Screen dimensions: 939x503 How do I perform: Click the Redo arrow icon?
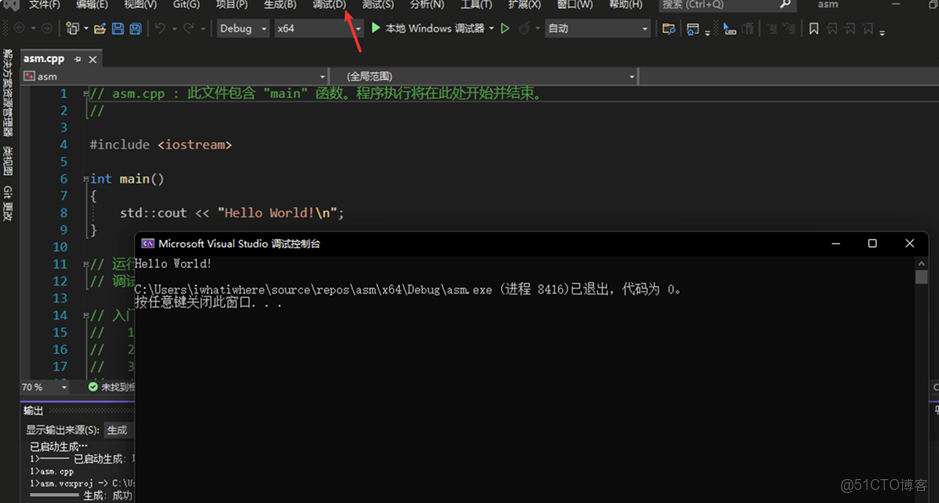tap(188, 28)
